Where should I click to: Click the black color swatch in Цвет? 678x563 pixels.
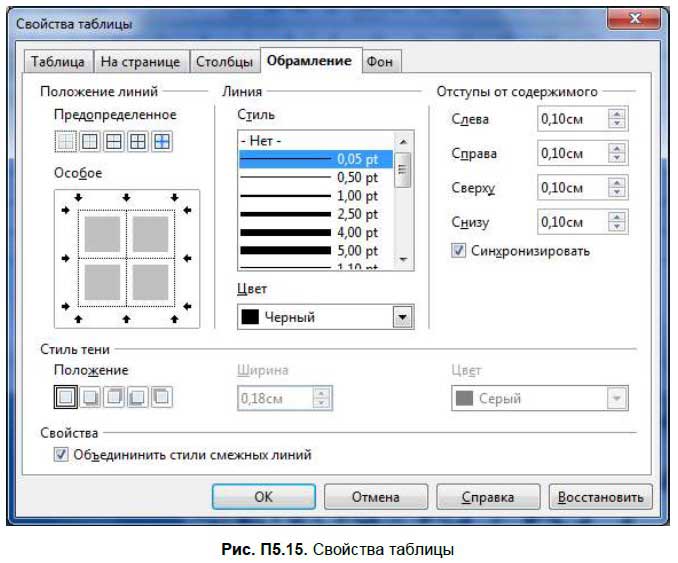pyautogui.click(x=250, y=317)
